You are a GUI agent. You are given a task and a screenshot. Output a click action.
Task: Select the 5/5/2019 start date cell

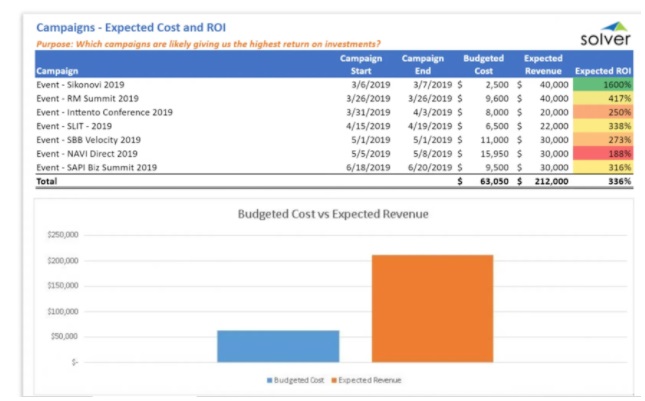(371, 154)
